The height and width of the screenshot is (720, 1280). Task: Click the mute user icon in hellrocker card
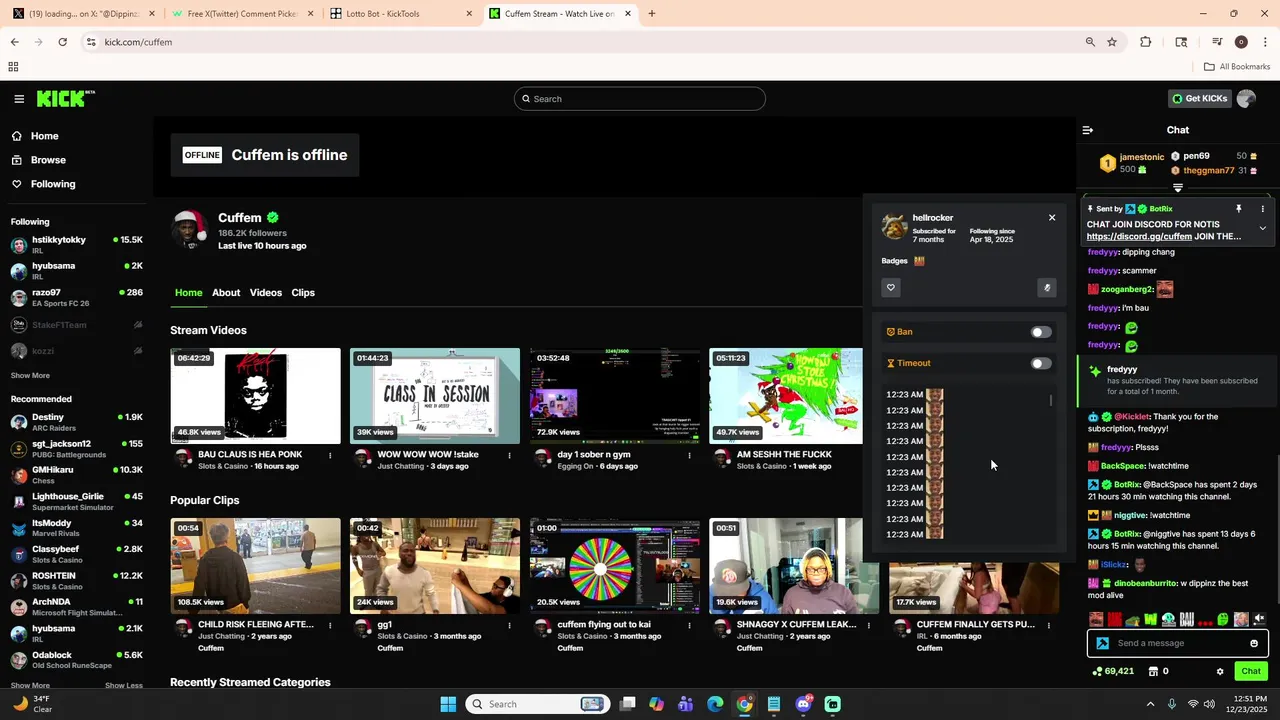[x=1047, y=288]
